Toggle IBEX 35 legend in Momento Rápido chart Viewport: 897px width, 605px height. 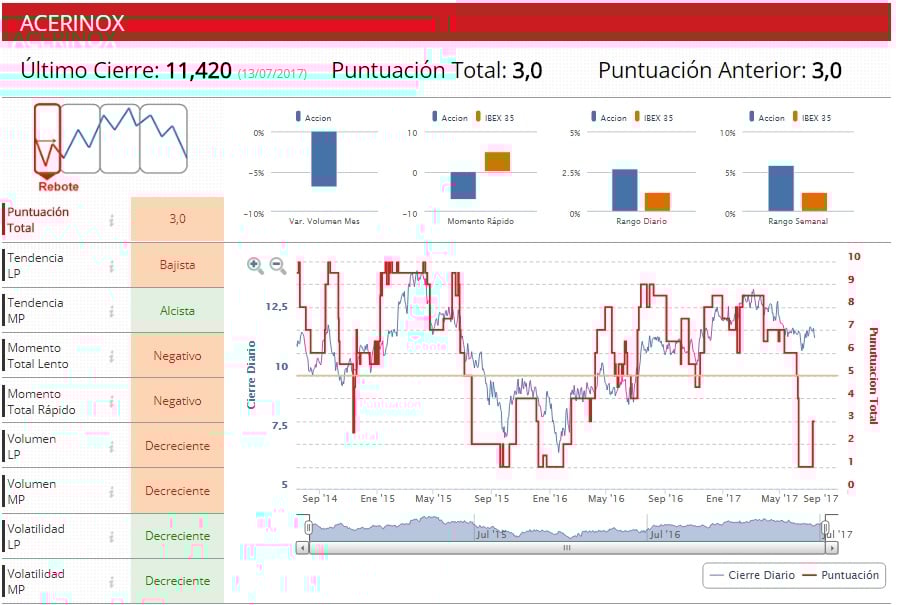(x=495, y=117)
